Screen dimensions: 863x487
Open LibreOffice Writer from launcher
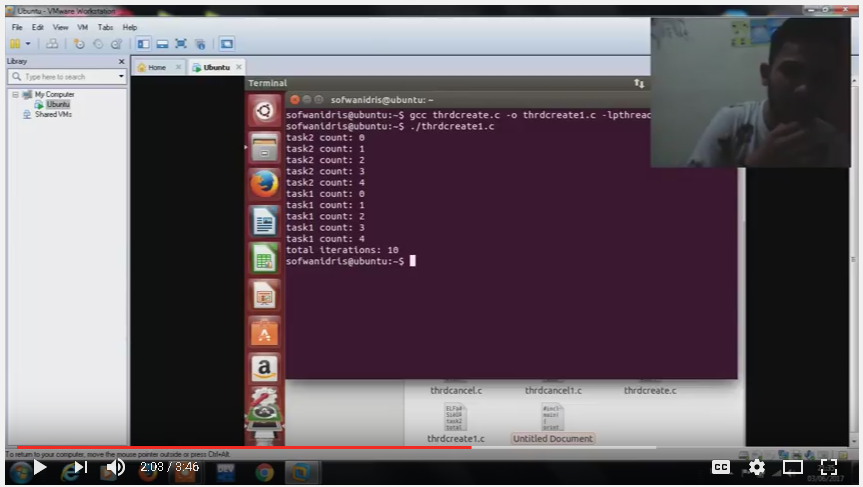tap(264, 221)
